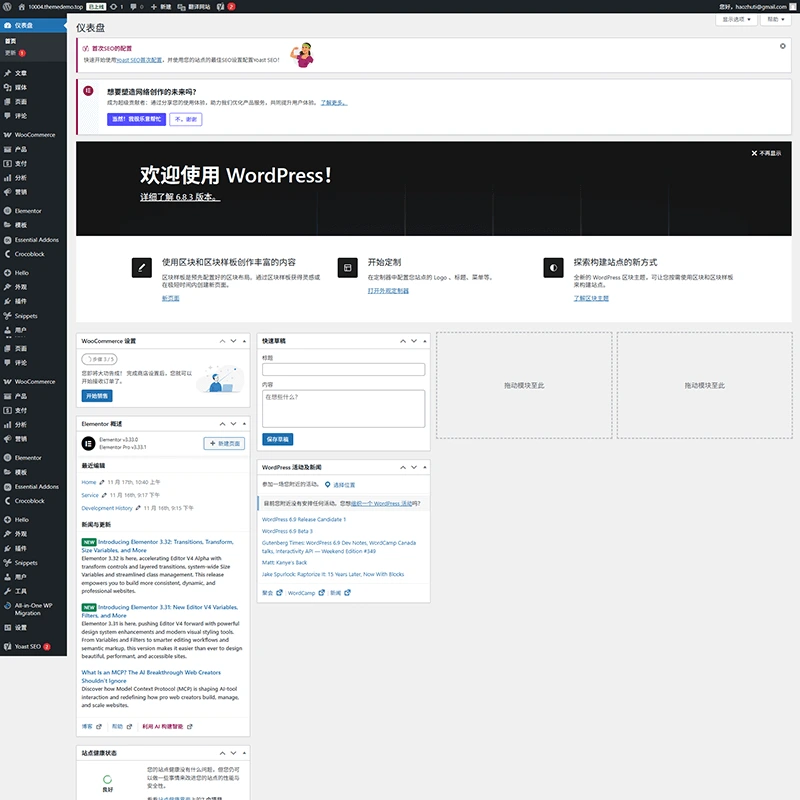Open 文章 (Posts) in the sidebar

pos(20,73)
